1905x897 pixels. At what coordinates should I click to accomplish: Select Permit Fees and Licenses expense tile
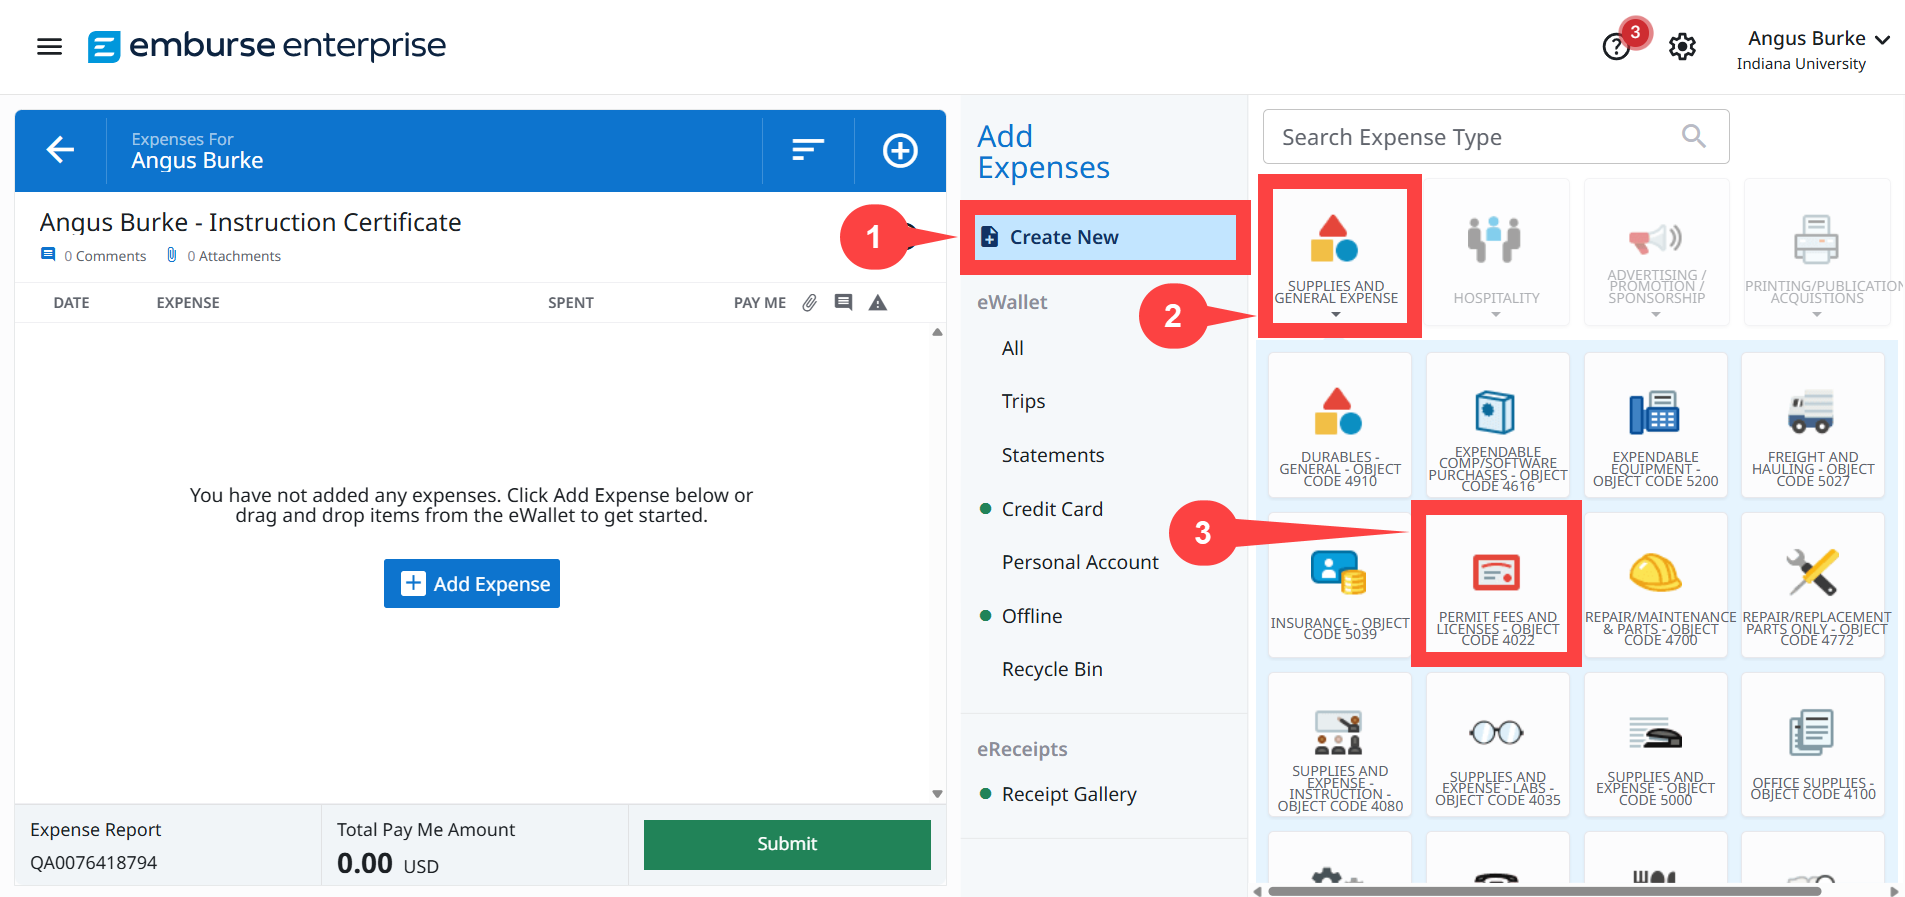click(x=1496, y=586)
